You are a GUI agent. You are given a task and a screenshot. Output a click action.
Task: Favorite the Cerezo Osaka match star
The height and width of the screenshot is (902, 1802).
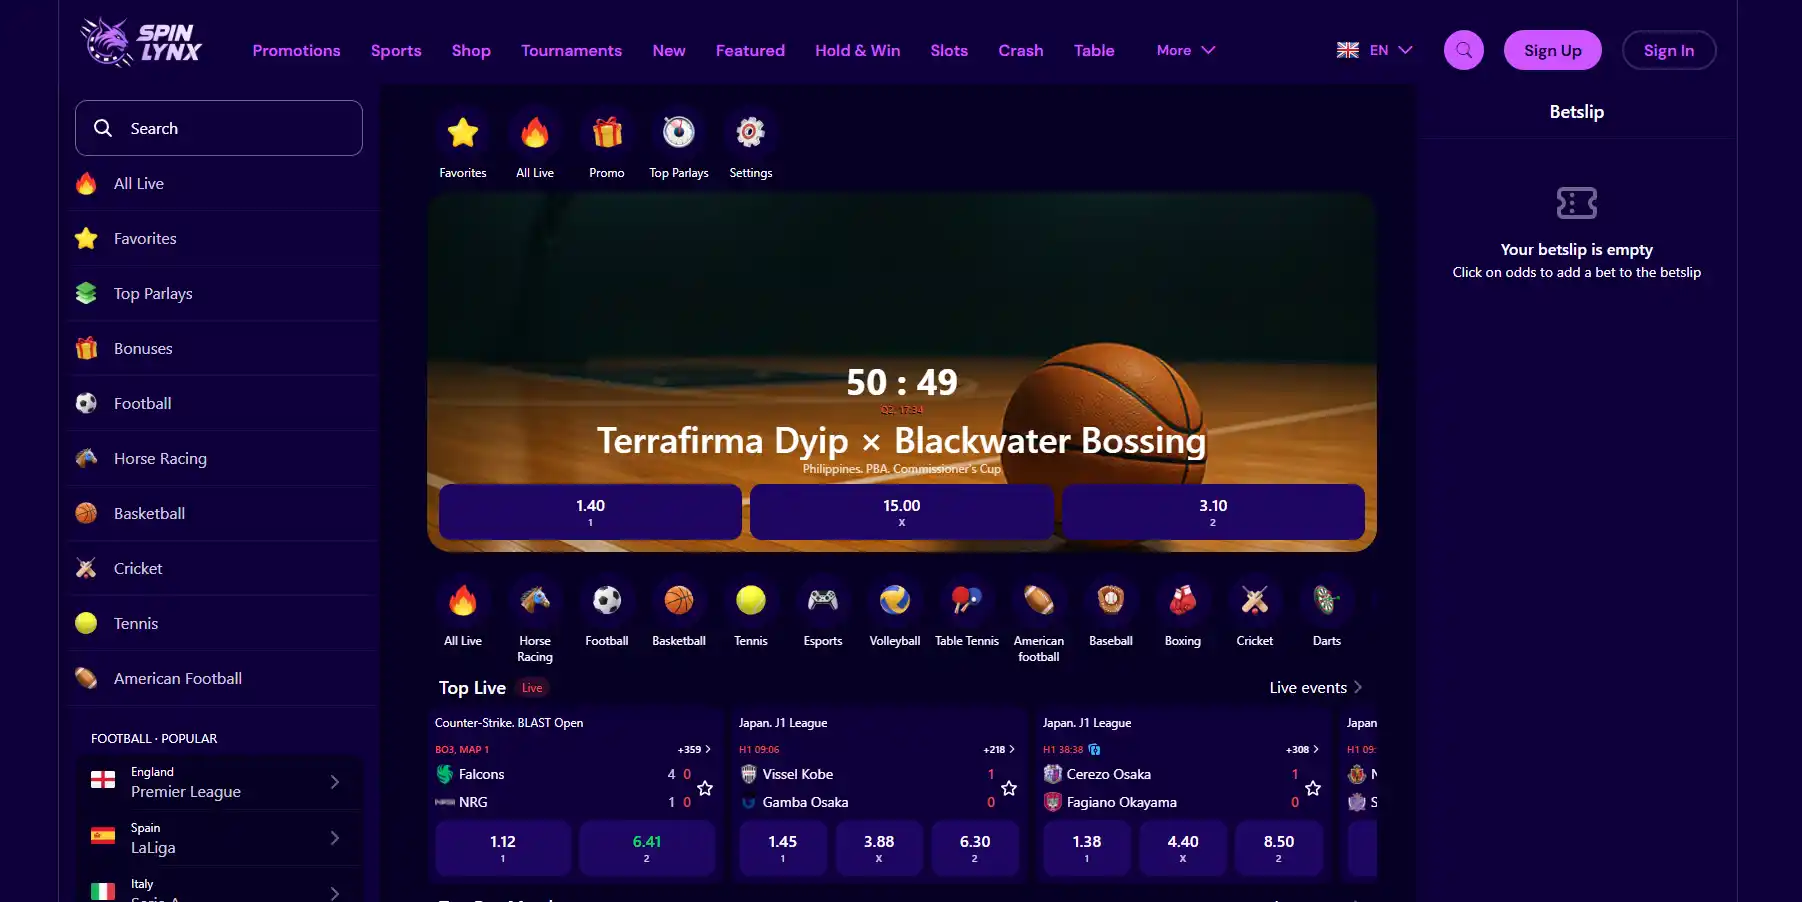point(1313,788)
